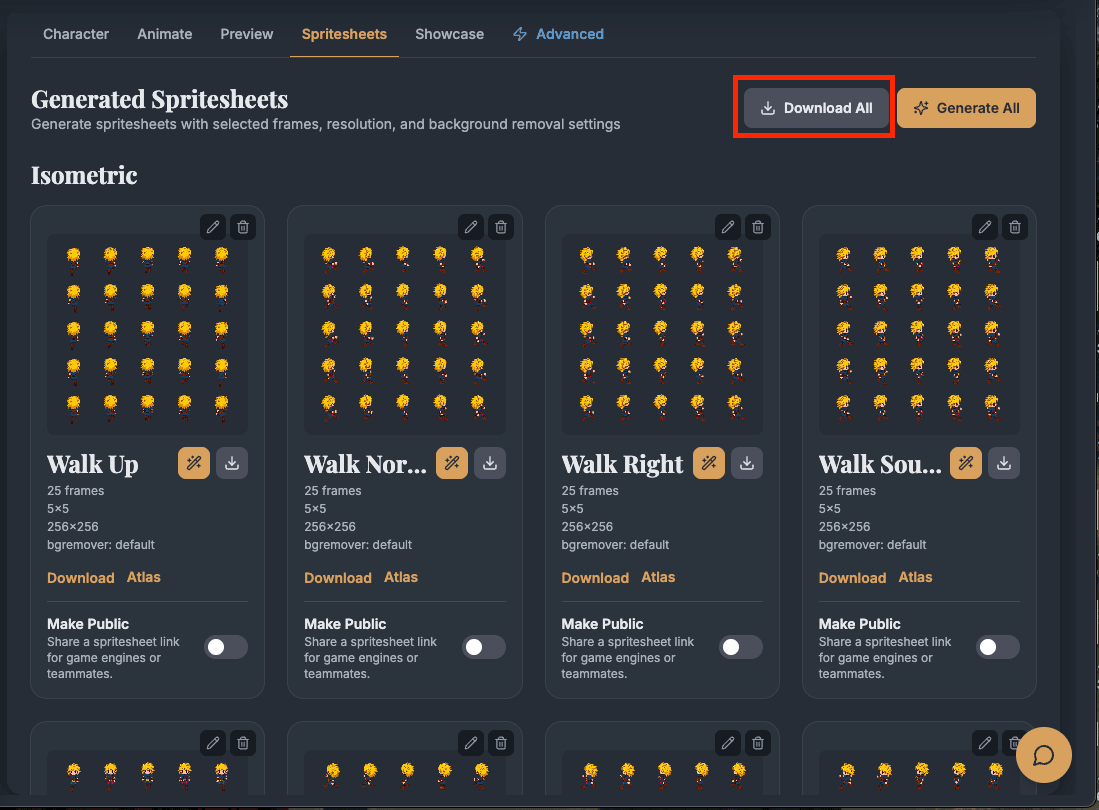
Task: Click the download icon beside Walk Sou...
Action: [x=1004, y=463]
